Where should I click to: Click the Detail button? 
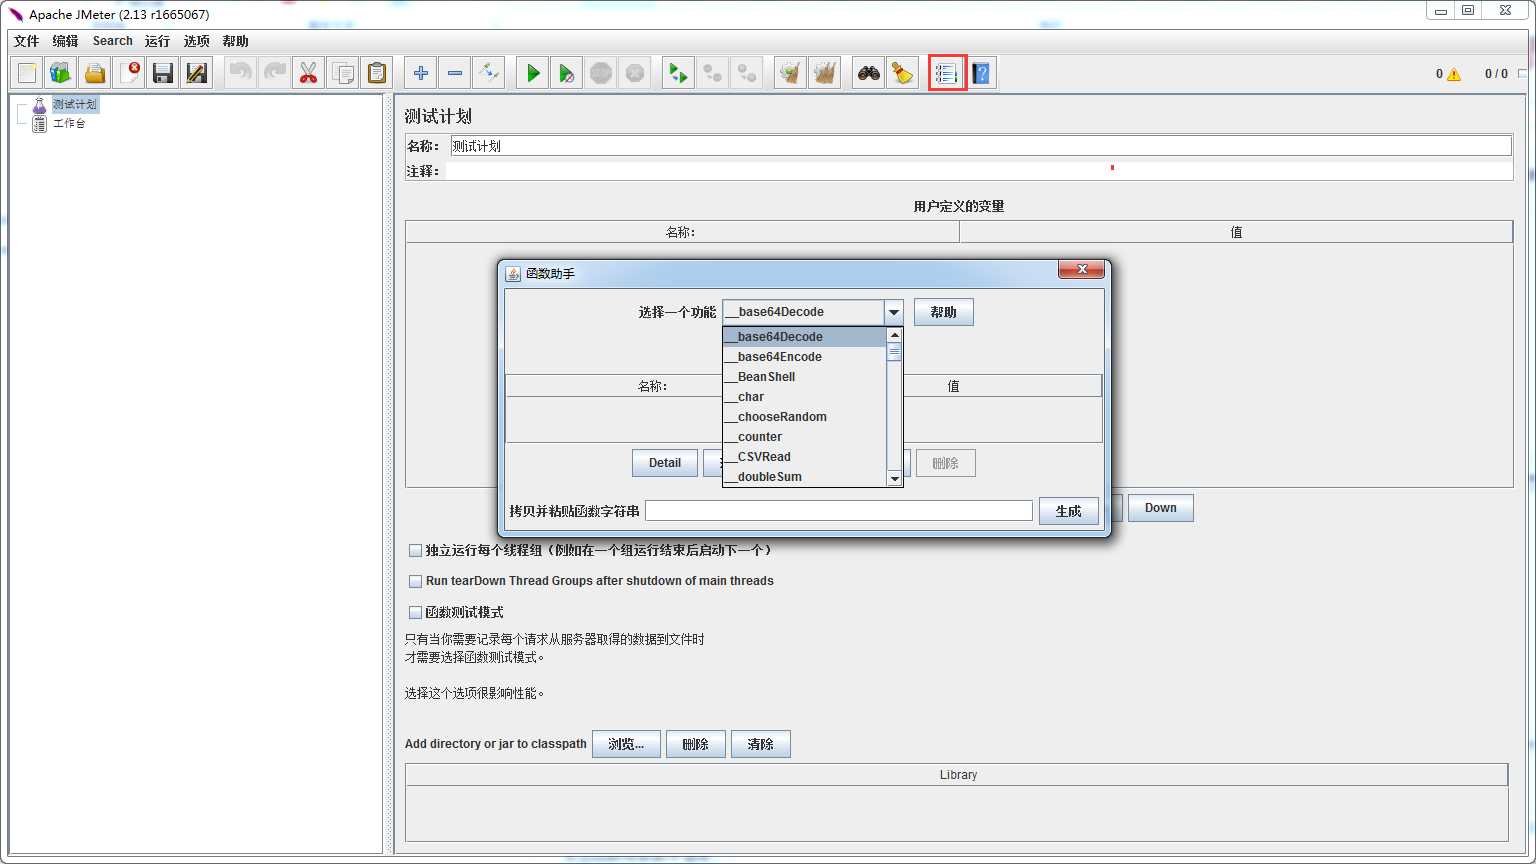click(665, 463)
